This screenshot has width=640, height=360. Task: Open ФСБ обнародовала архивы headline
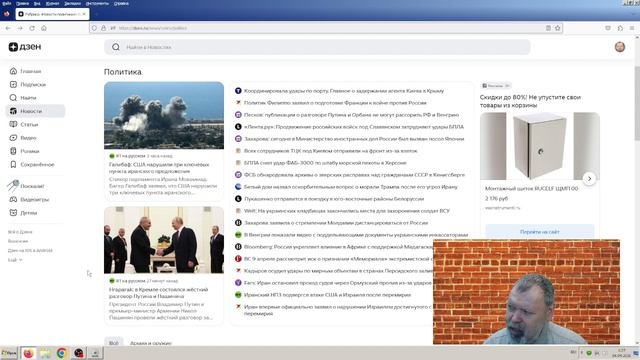click(354, 175)
